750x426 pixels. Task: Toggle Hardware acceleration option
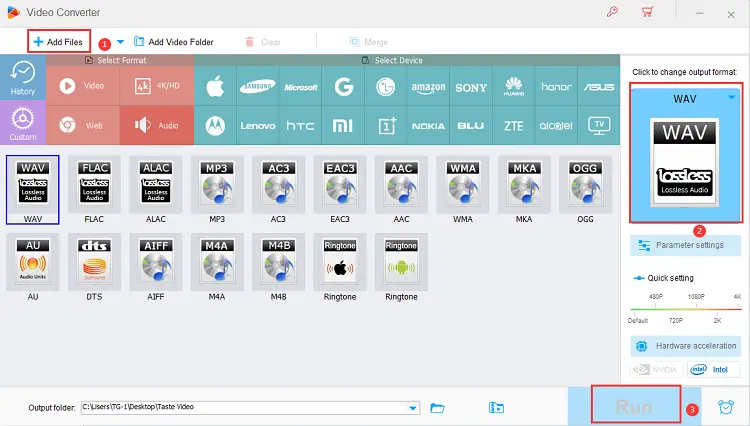click(x=685, y=346)
